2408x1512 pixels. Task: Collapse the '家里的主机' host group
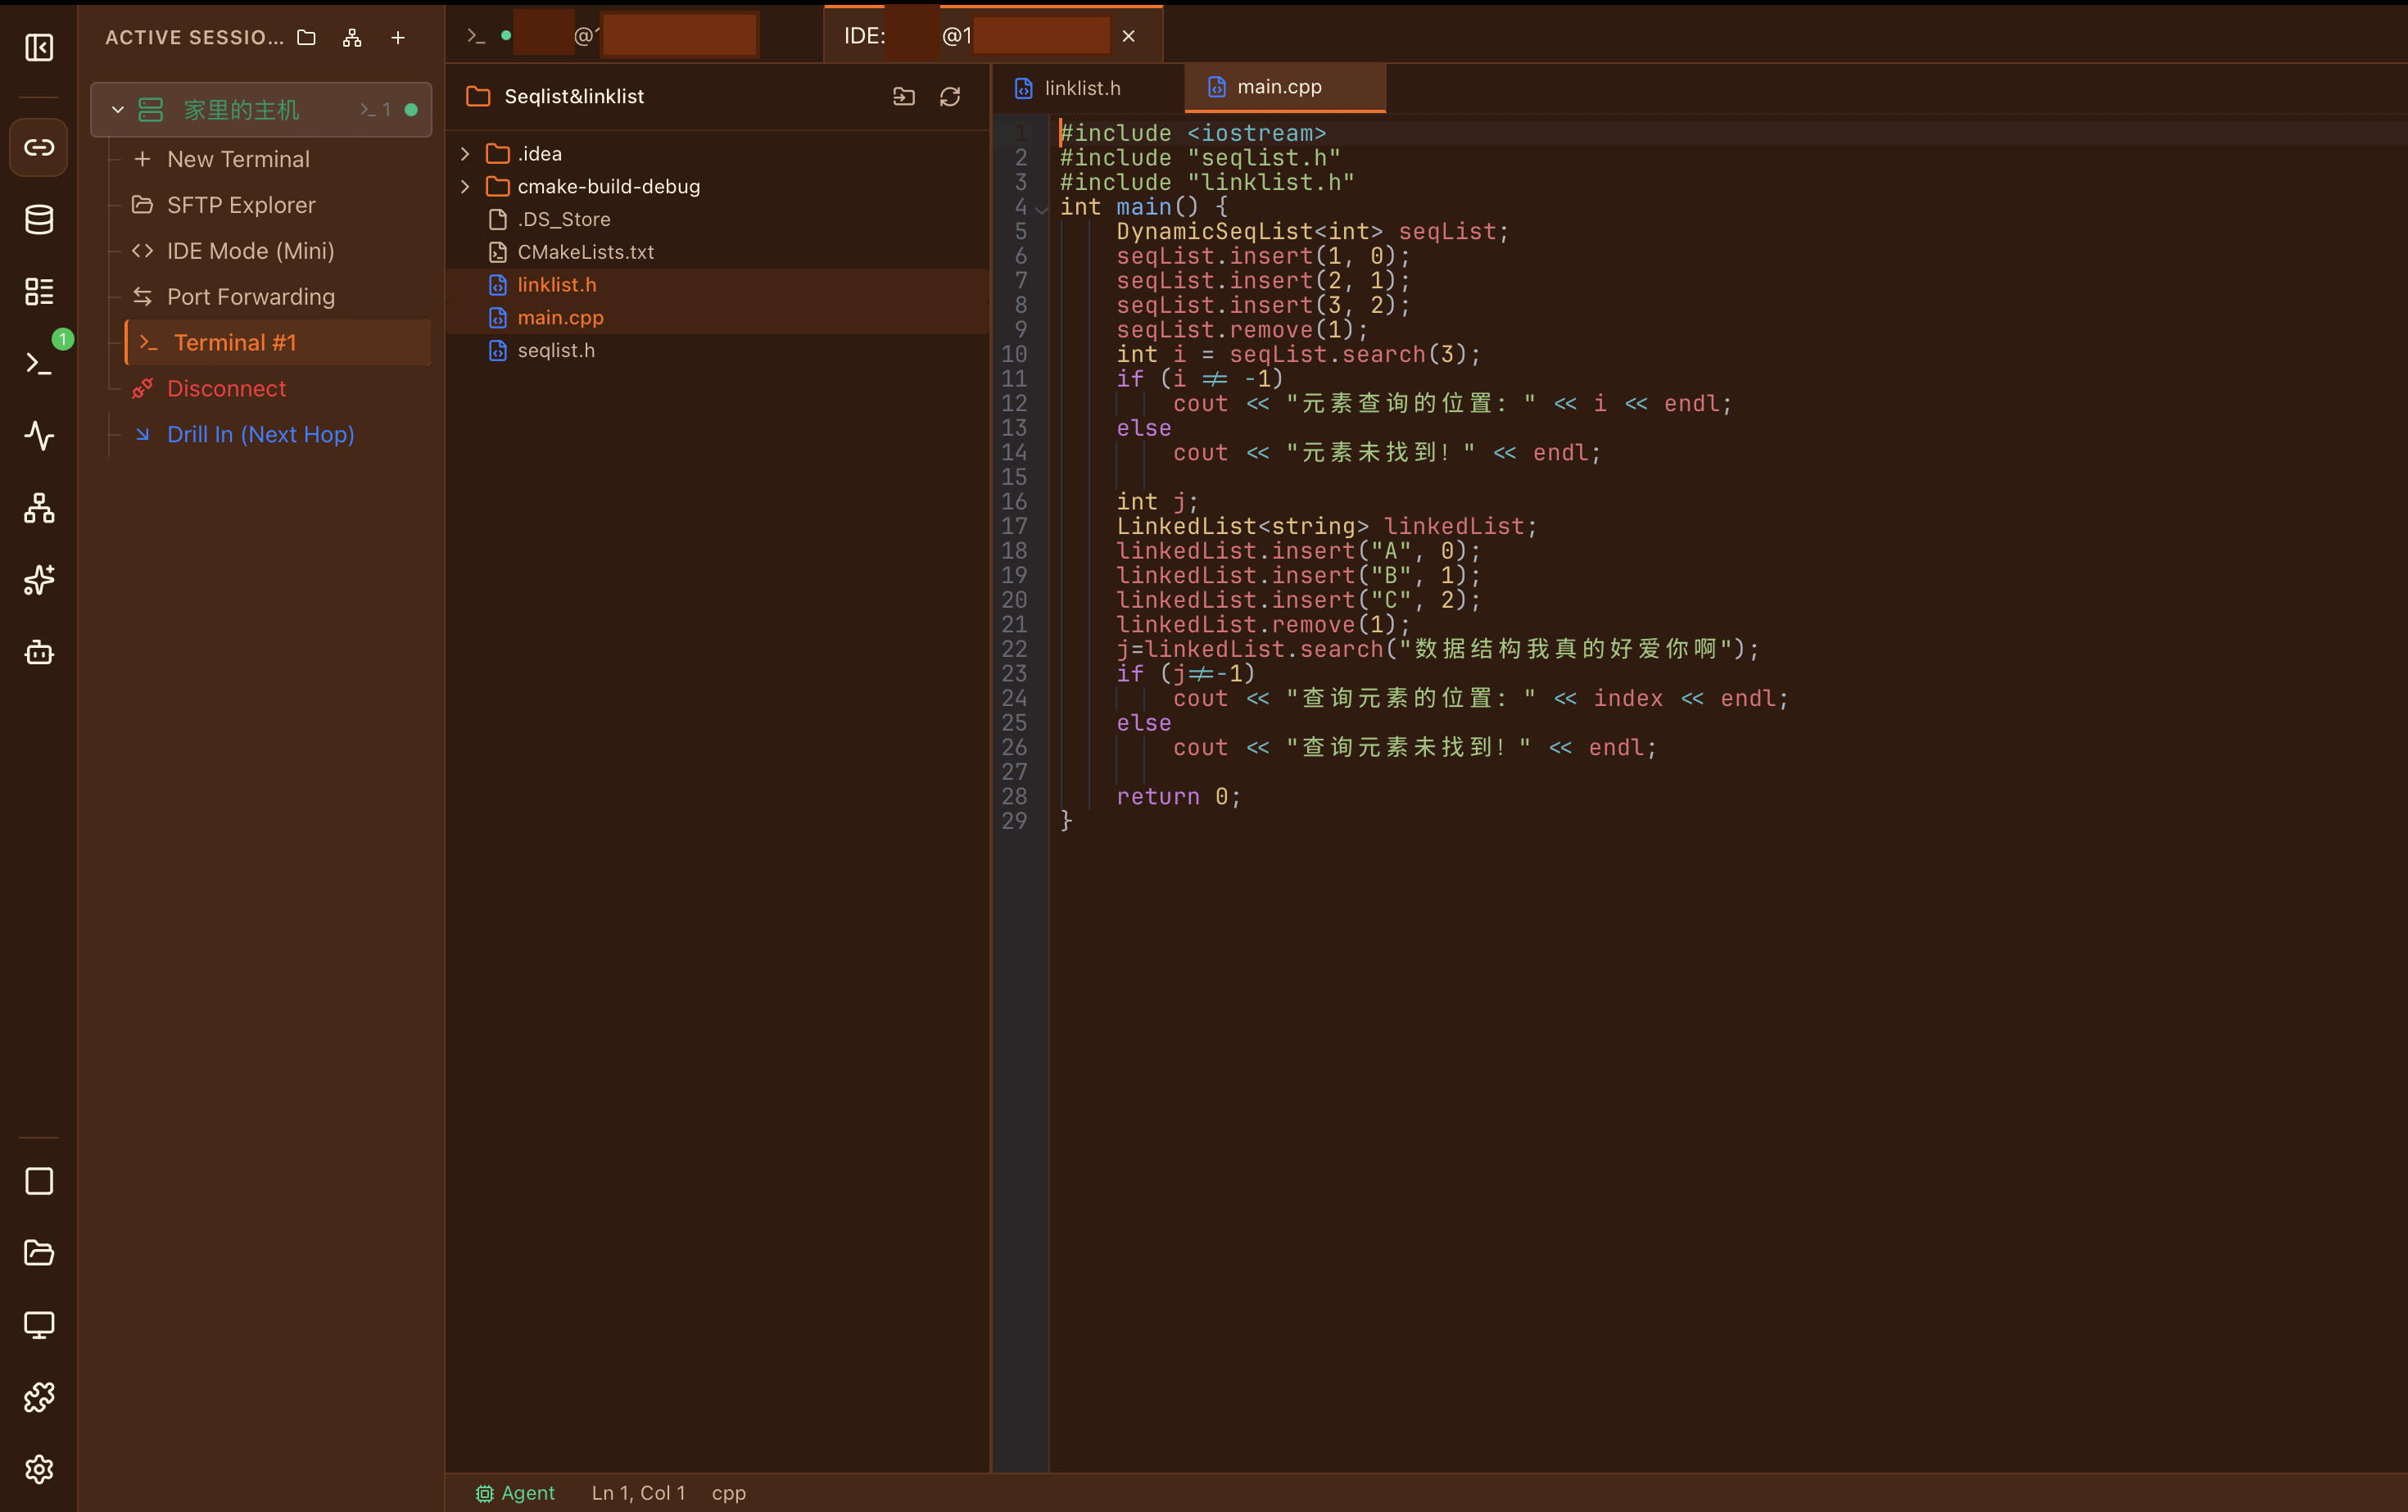pyautogui.click(x=117, y=110)
